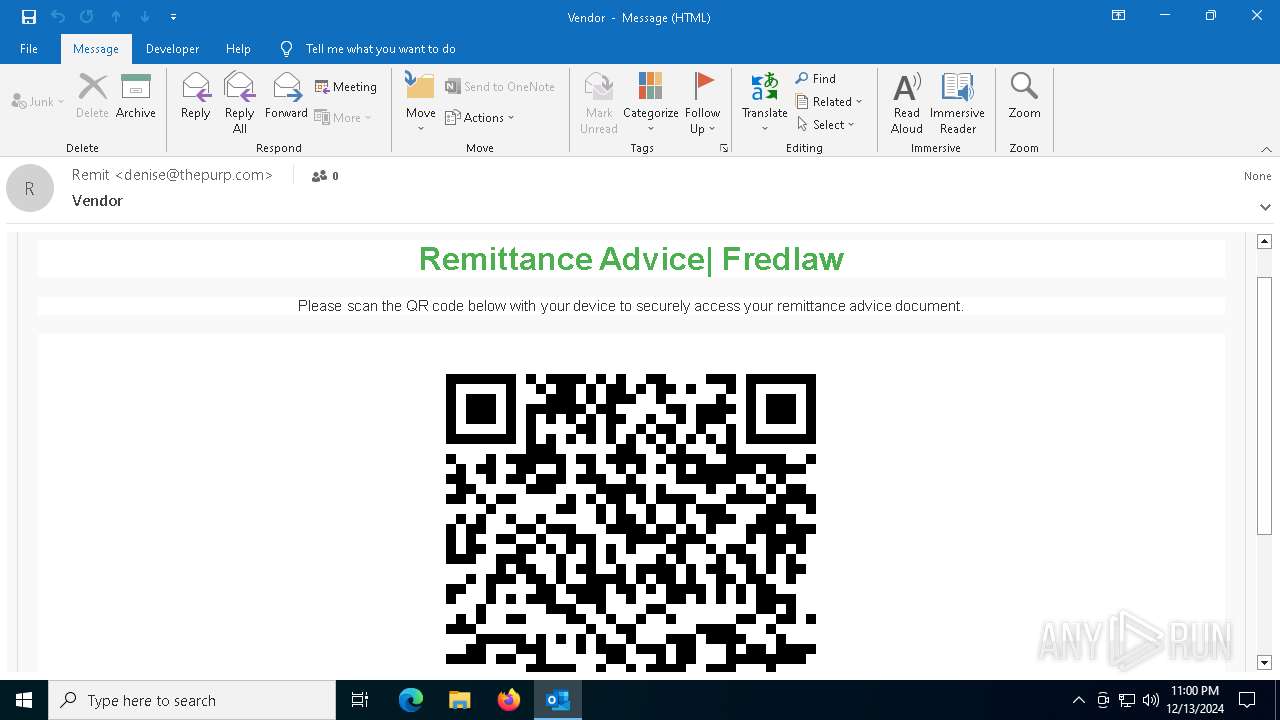Launch Firefox from the taskbar
Viewport: 1280px width, 720px height.
(509, 700)
